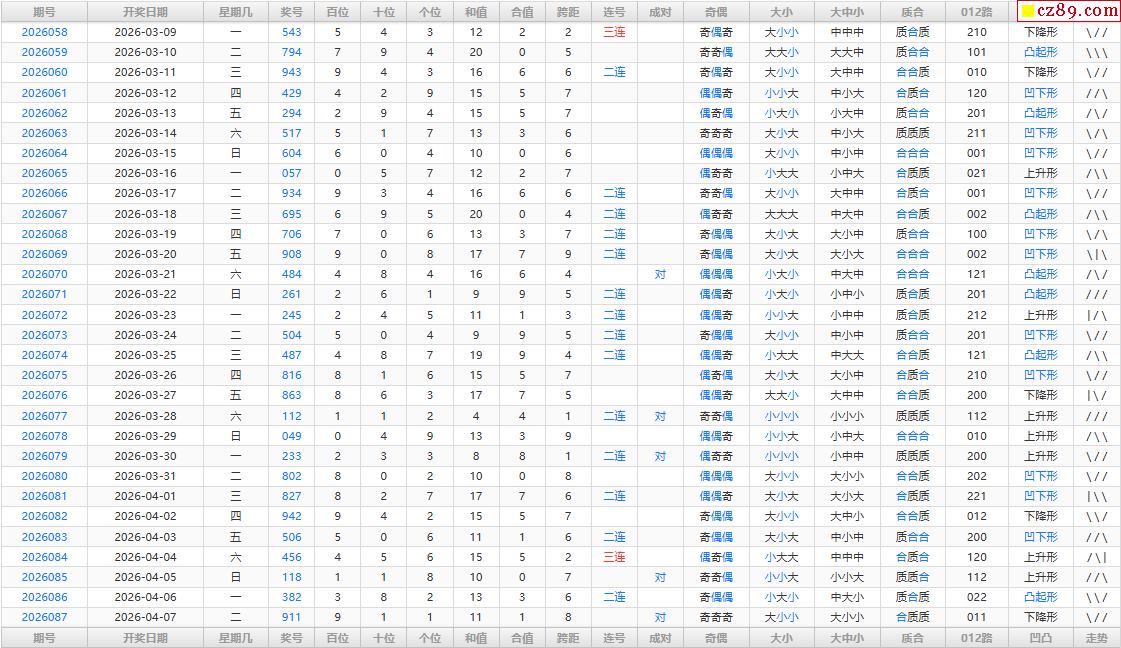The image size is (1121, 648).
Task: Select the top 和值 column header
Action: [x=476, y=12]
